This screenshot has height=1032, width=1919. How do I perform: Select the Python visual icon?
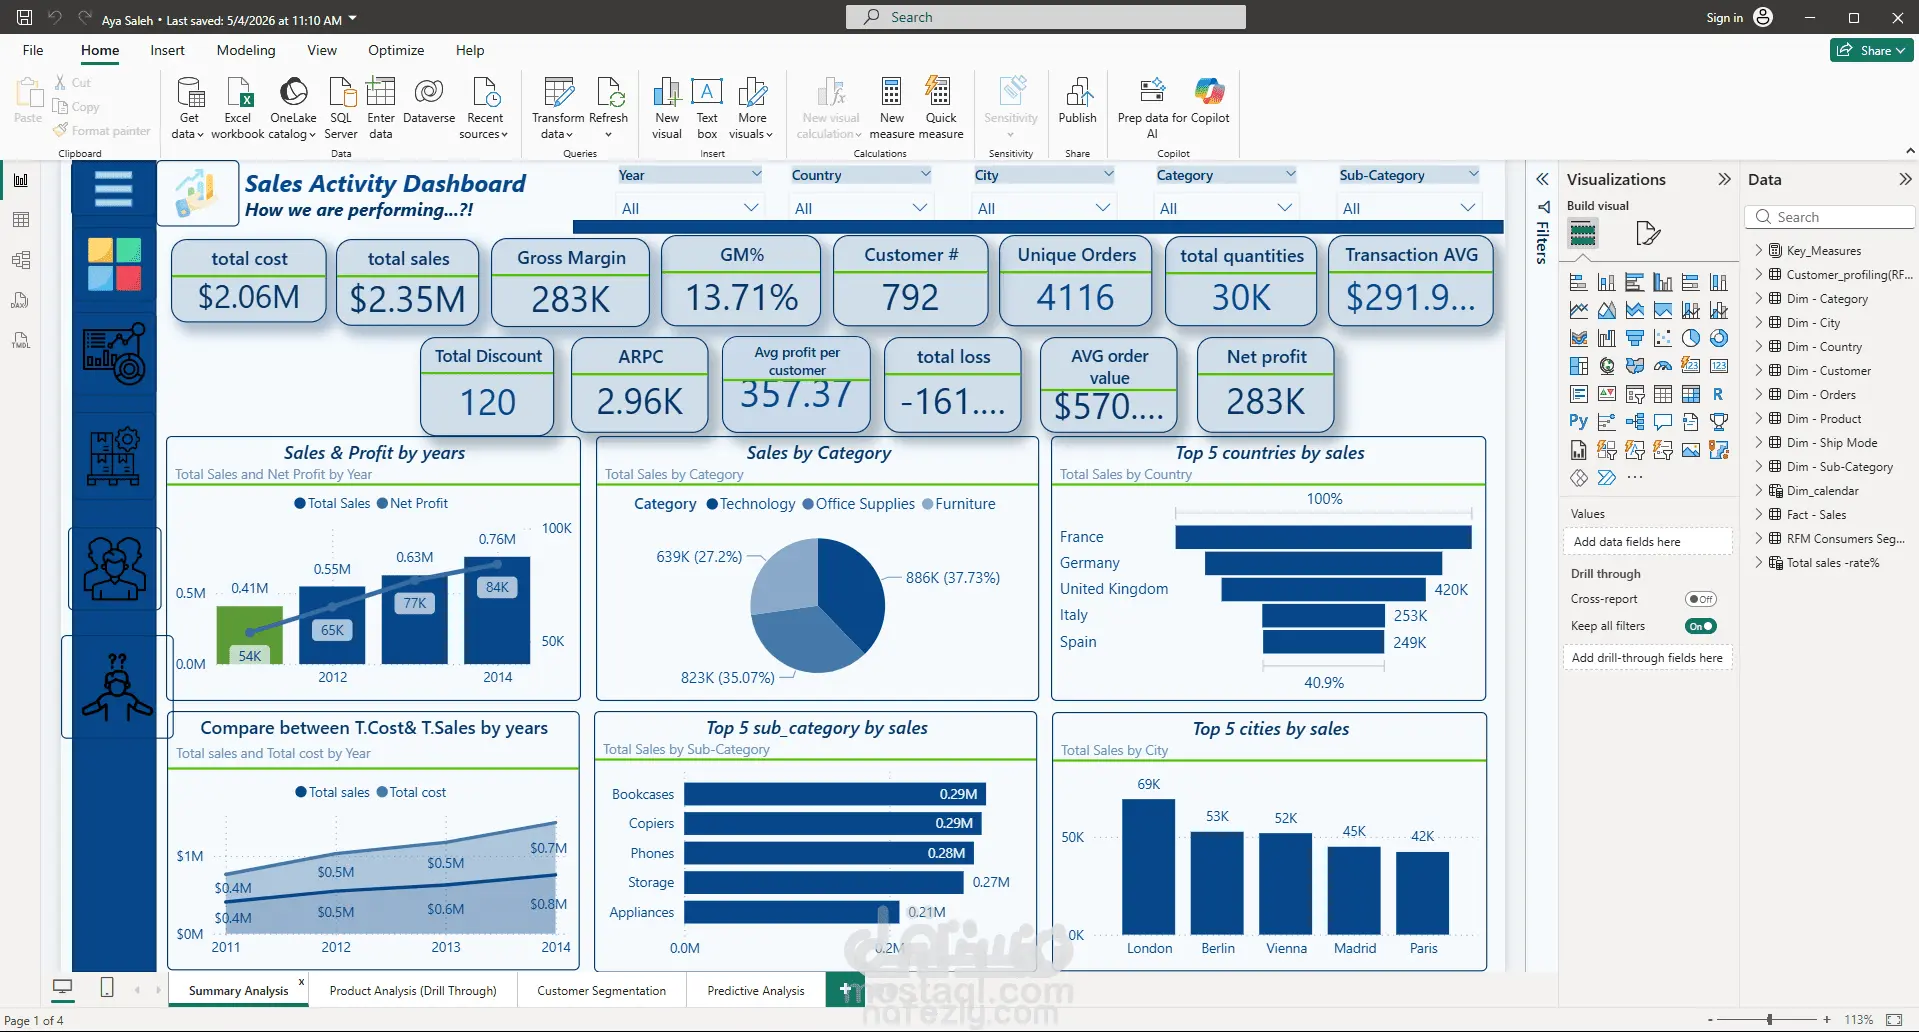pos(1578,421)
